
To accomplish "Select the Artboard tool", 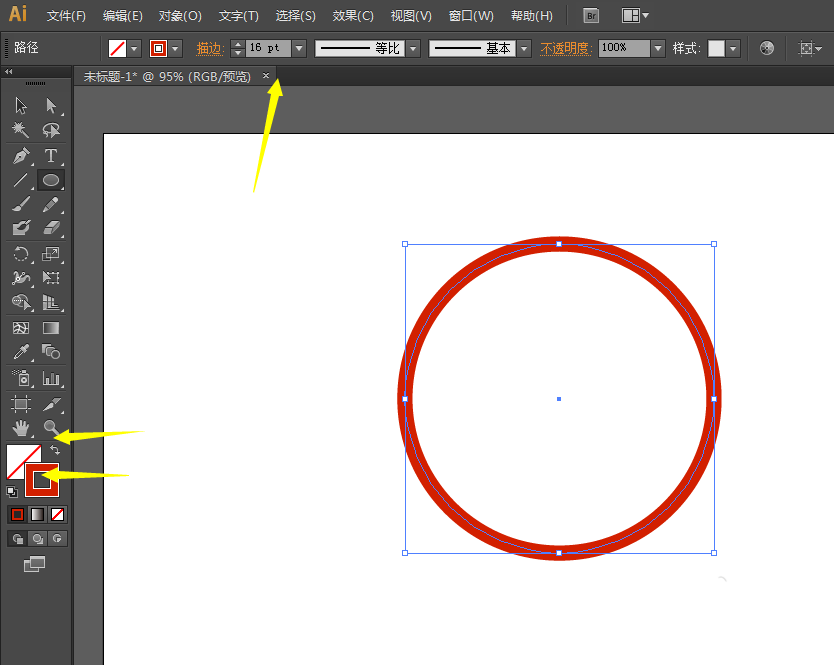I will (x=21, y=404).
